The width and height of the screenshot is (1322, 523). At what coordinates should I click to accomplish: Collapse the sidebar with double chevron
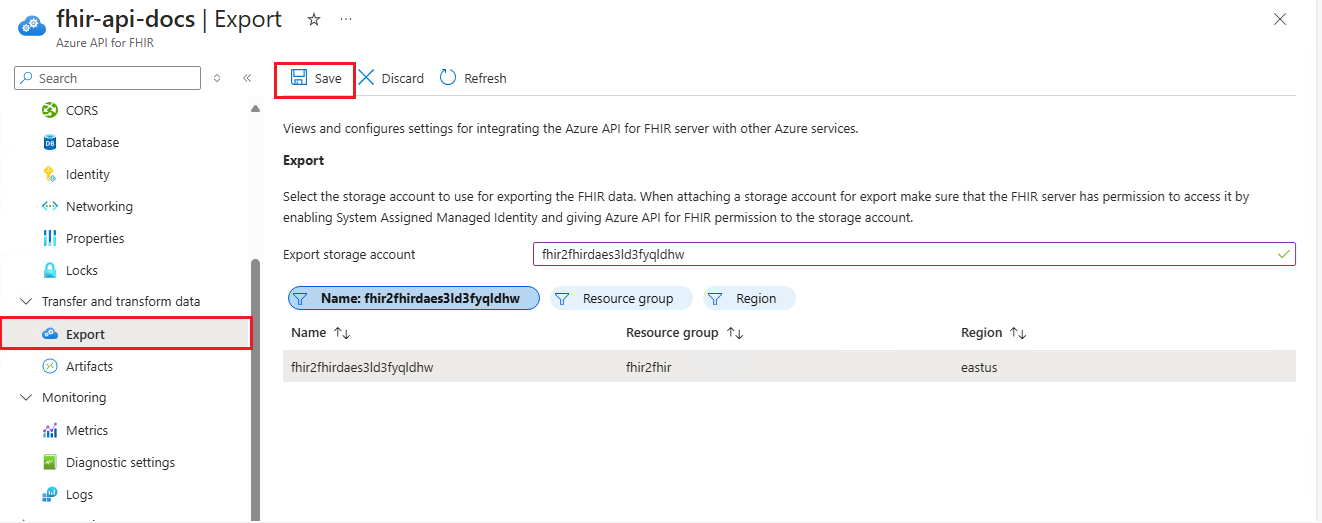(x=247, y=78)
